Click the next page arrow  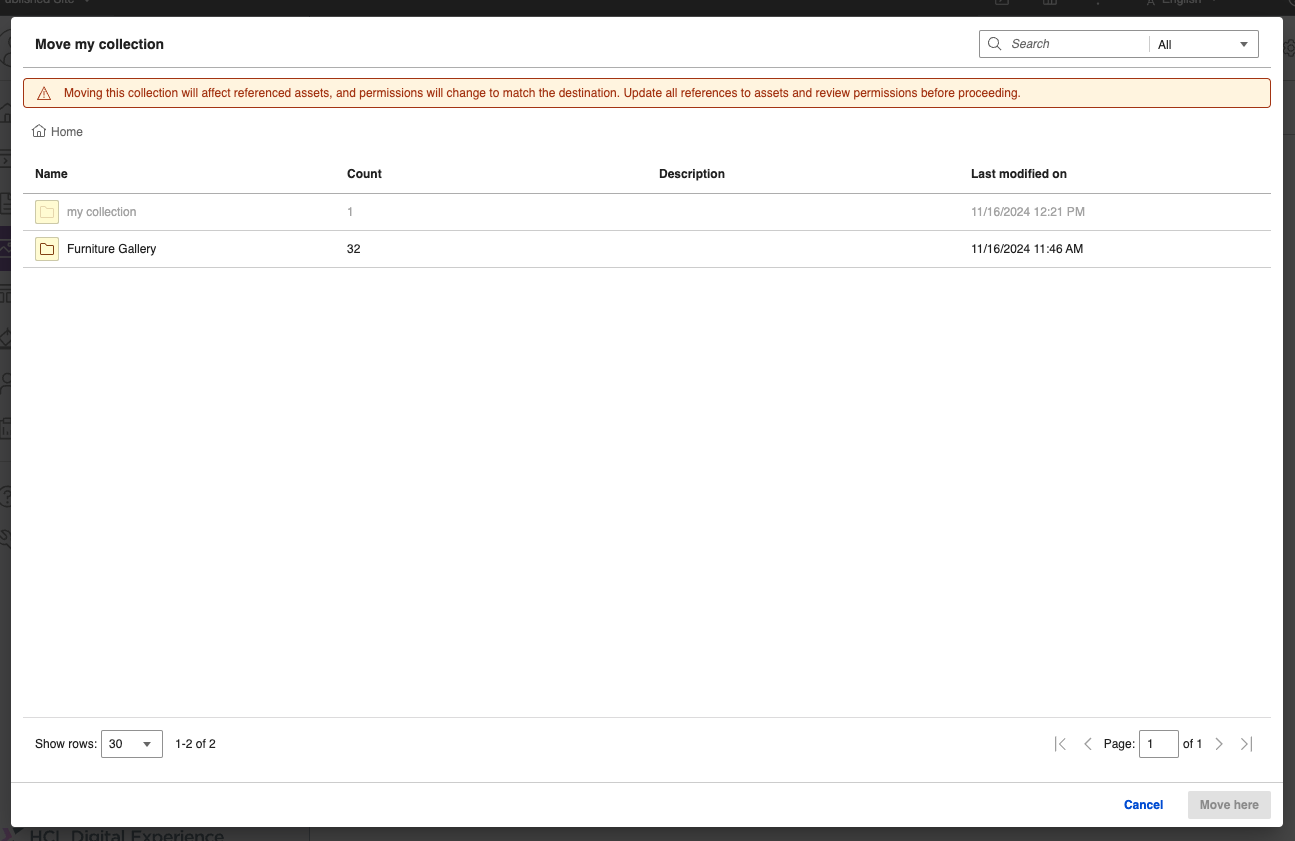pyautogui.click(x=1219, y=743)
